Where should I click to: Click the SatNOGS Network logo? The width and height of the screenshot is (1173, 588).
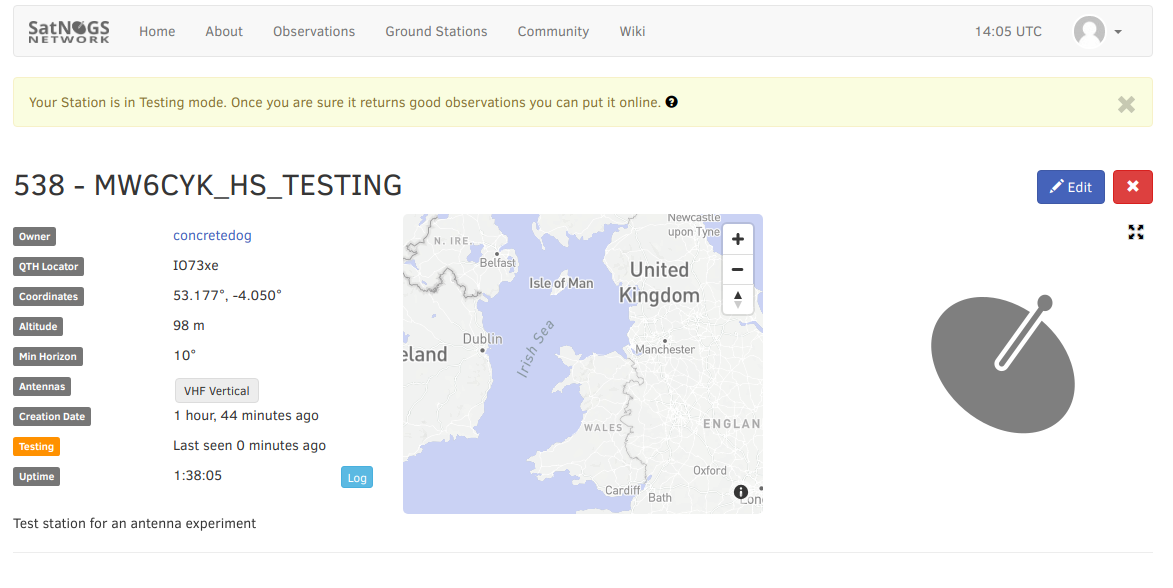click(x=69, y=31)
